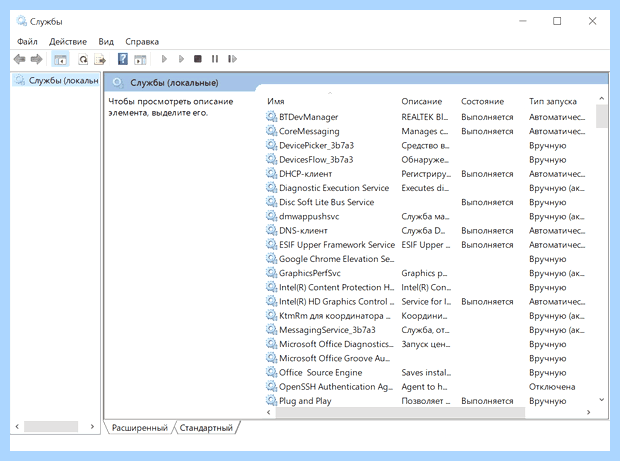Toggle the action pane toolbar icon

(140, 59)
